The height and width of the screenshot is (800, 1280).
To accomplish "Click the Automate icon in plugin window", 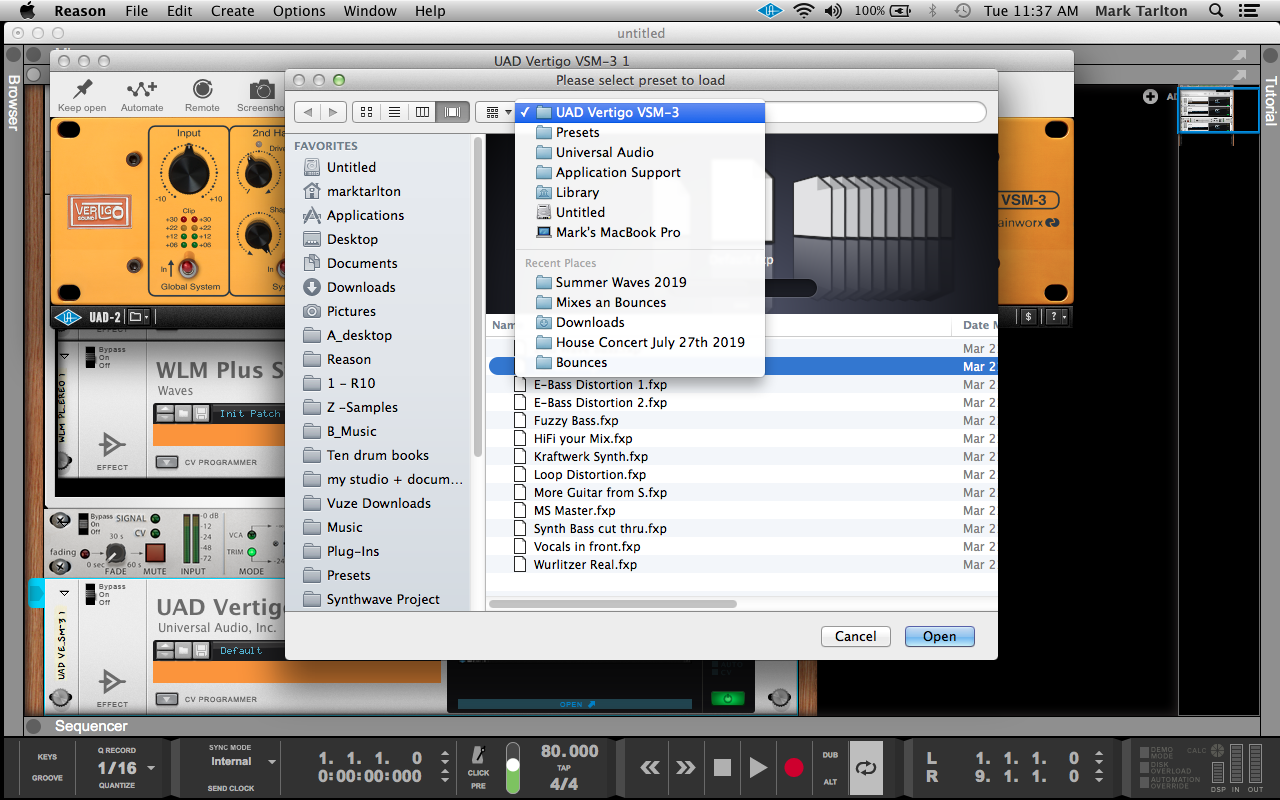I will click(142, 90).
